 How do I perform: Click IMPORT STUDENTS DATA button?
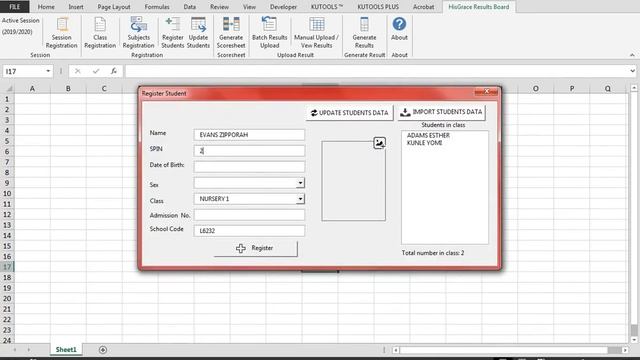tap(442, 112)
